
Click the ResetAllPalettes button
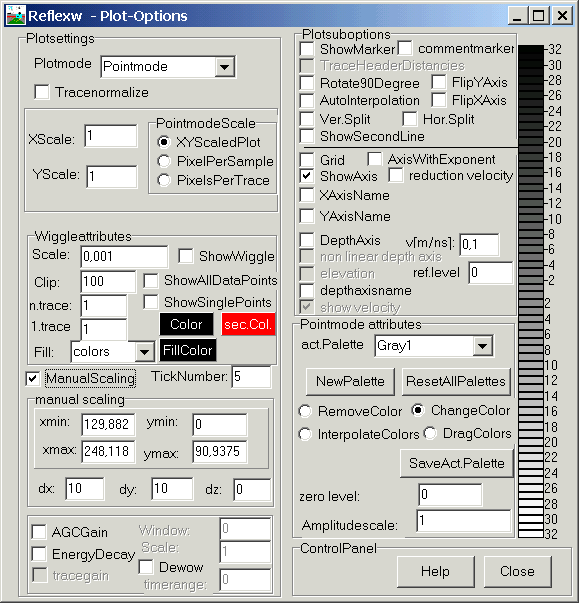coord(456,381)
